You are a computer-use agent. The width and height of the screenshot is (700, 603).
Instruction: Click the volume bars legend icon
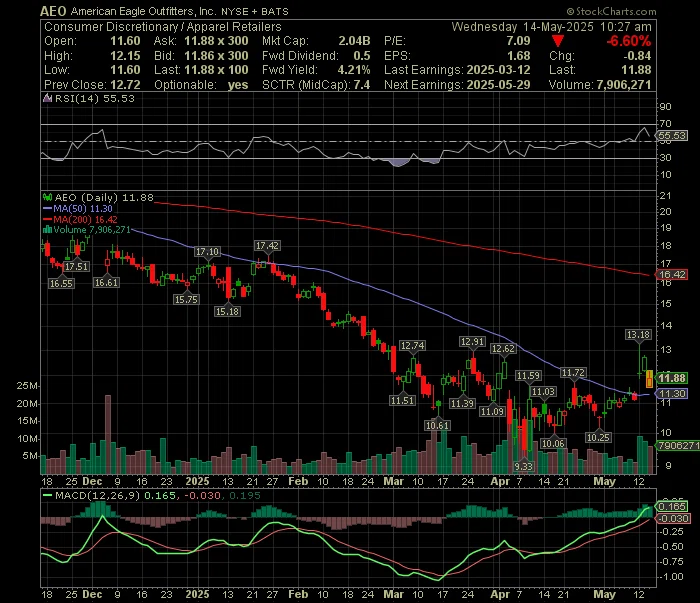point(47,230)
